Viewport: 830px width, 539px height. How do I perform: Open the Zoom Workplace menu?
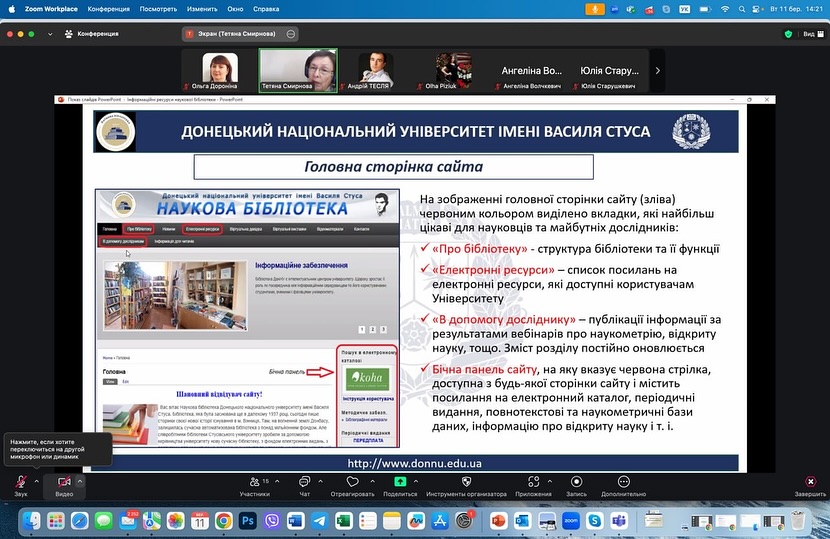51,9
